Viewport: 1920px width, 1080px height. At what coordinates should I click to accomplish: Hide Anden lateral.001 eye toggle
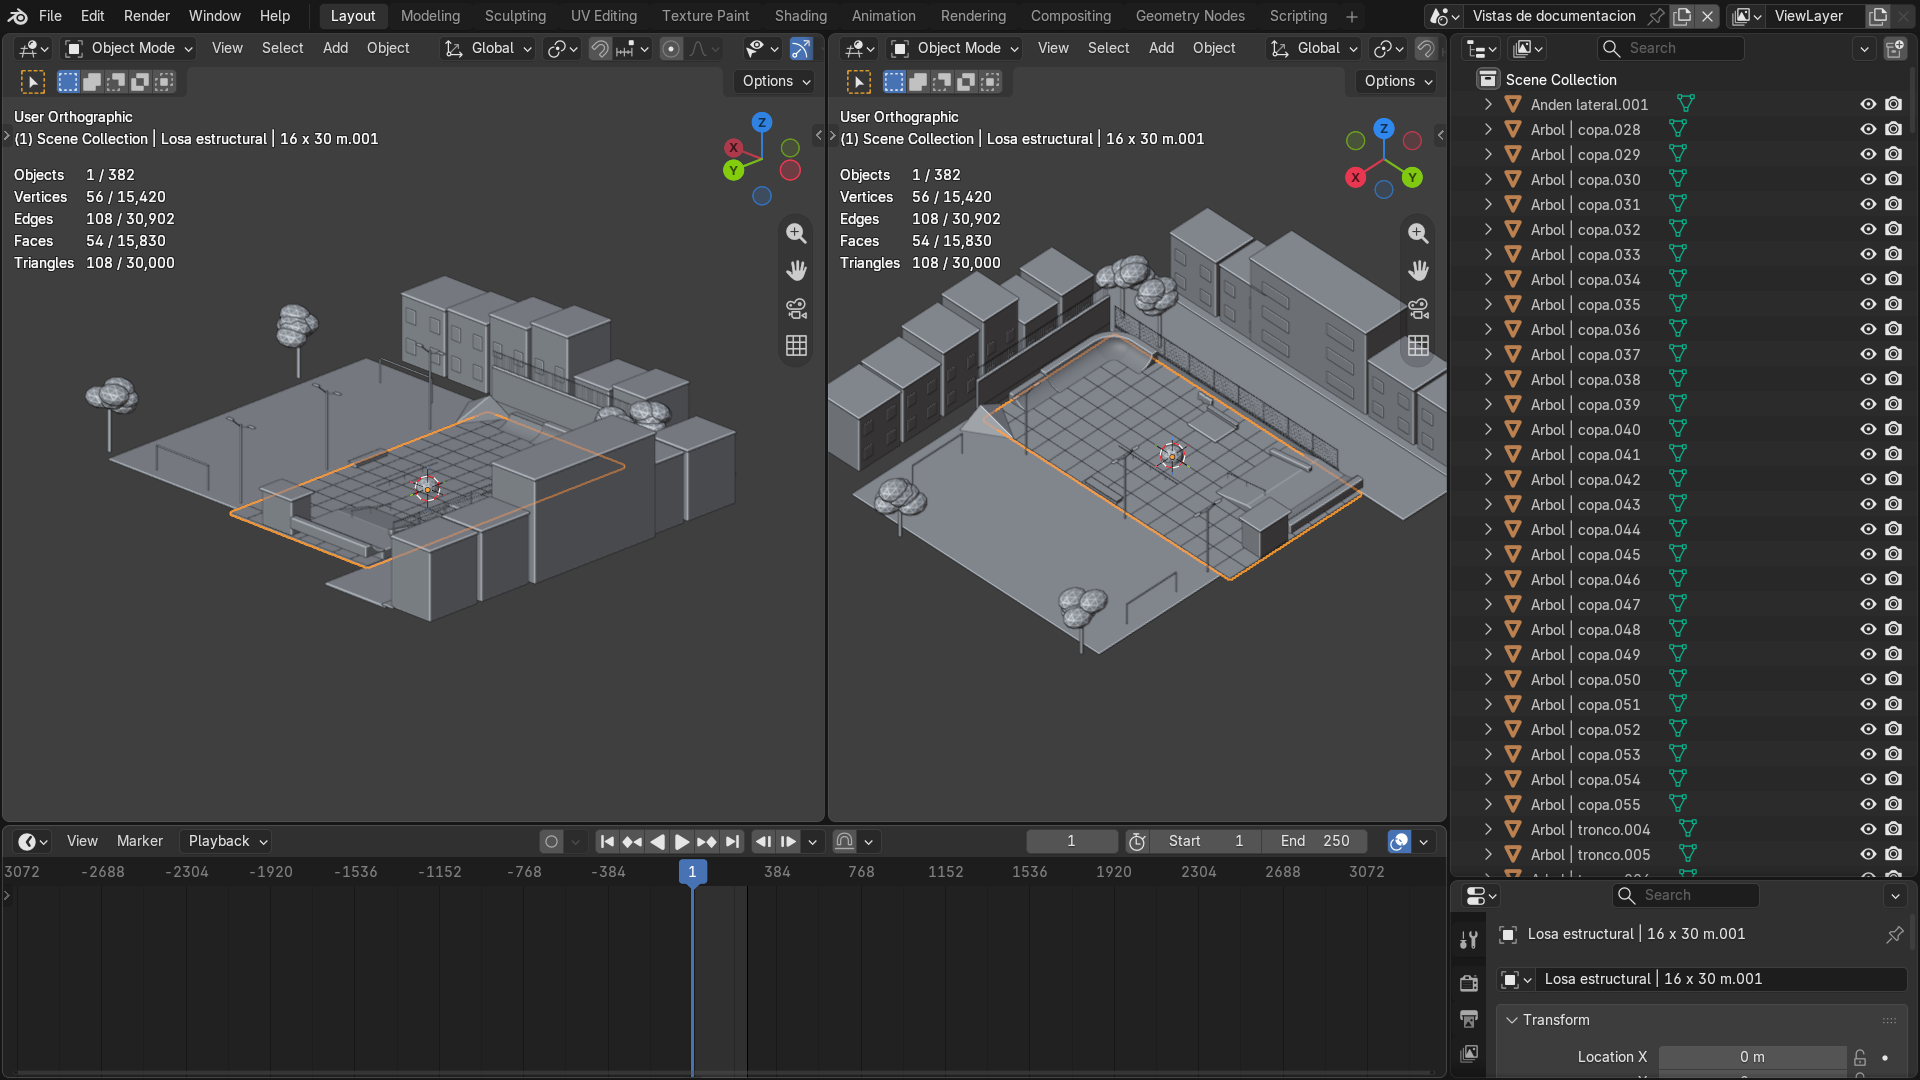pos(1867,104)
